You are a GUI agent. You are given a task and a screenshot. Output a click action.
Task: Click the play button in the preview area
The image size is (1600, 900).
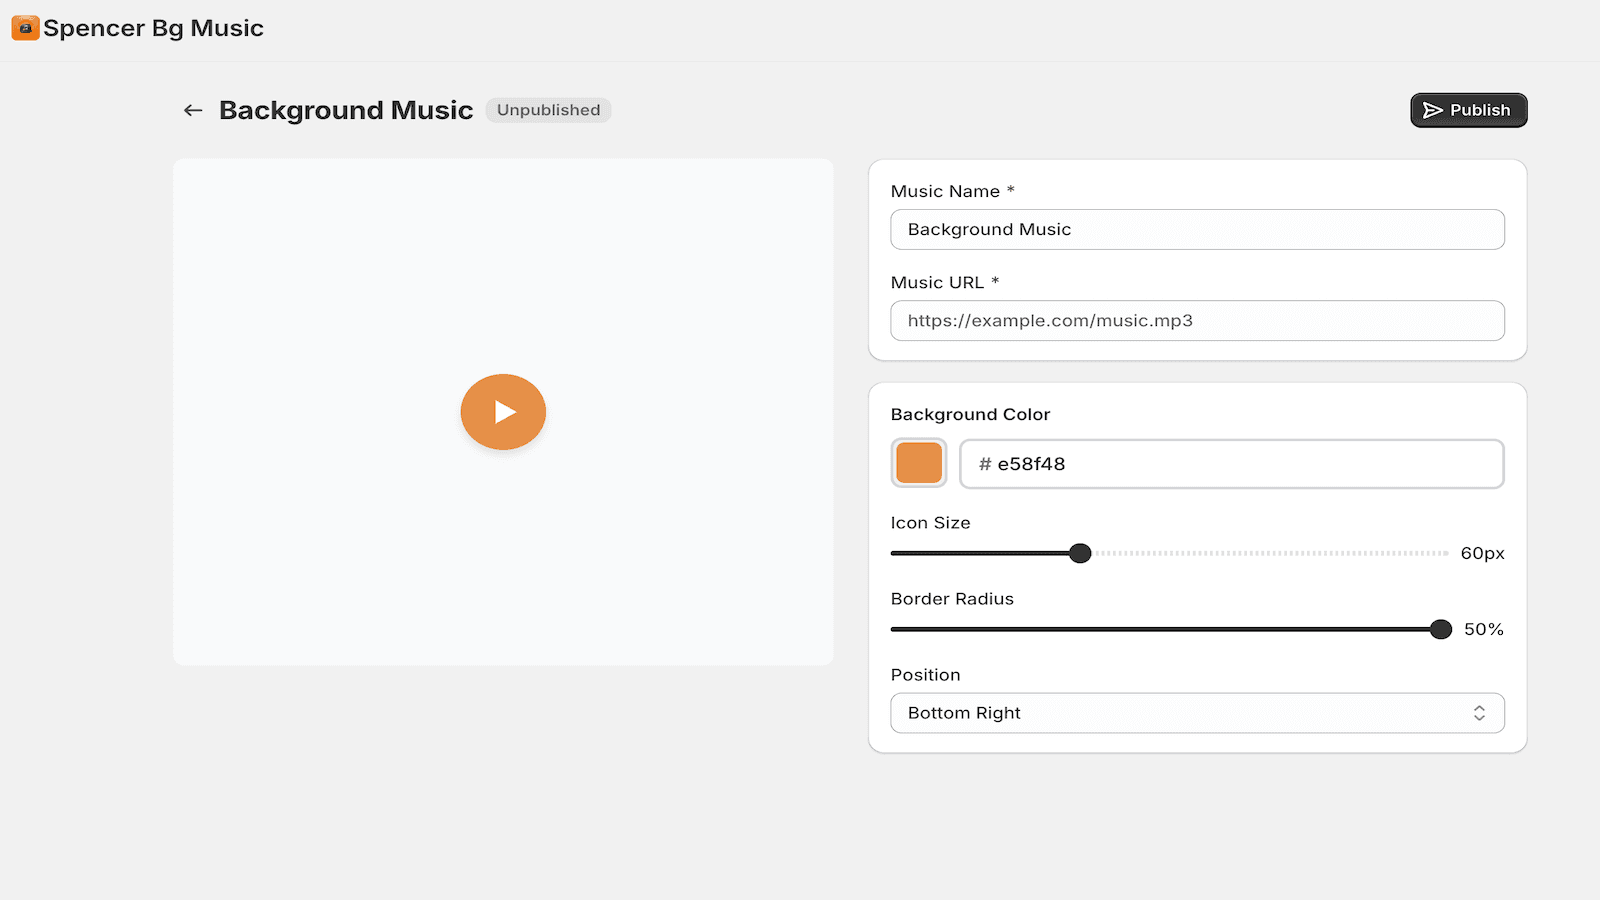click(x=503, y=411)
